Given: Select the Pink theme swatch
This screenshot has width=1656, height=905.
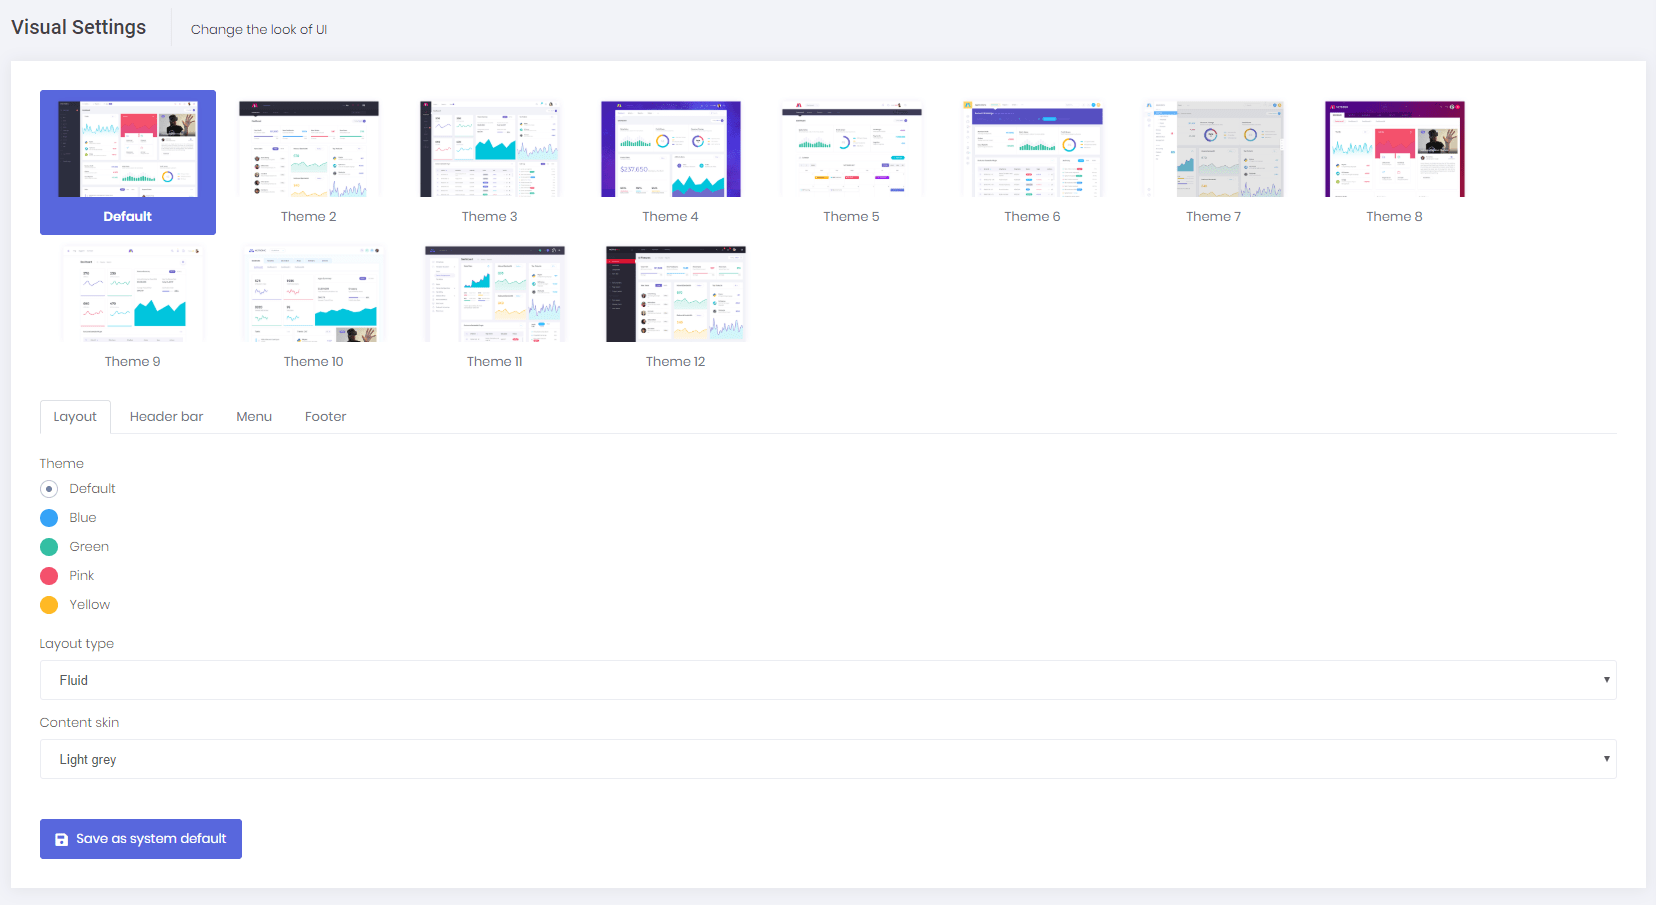Looking at the screenshot, I should [49, 575].
